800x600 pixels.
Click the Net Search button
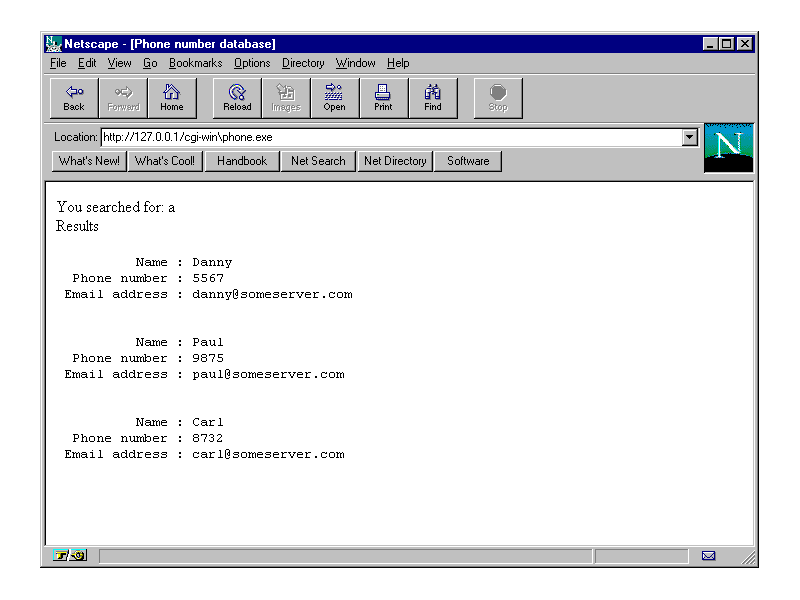click(318, 161)
